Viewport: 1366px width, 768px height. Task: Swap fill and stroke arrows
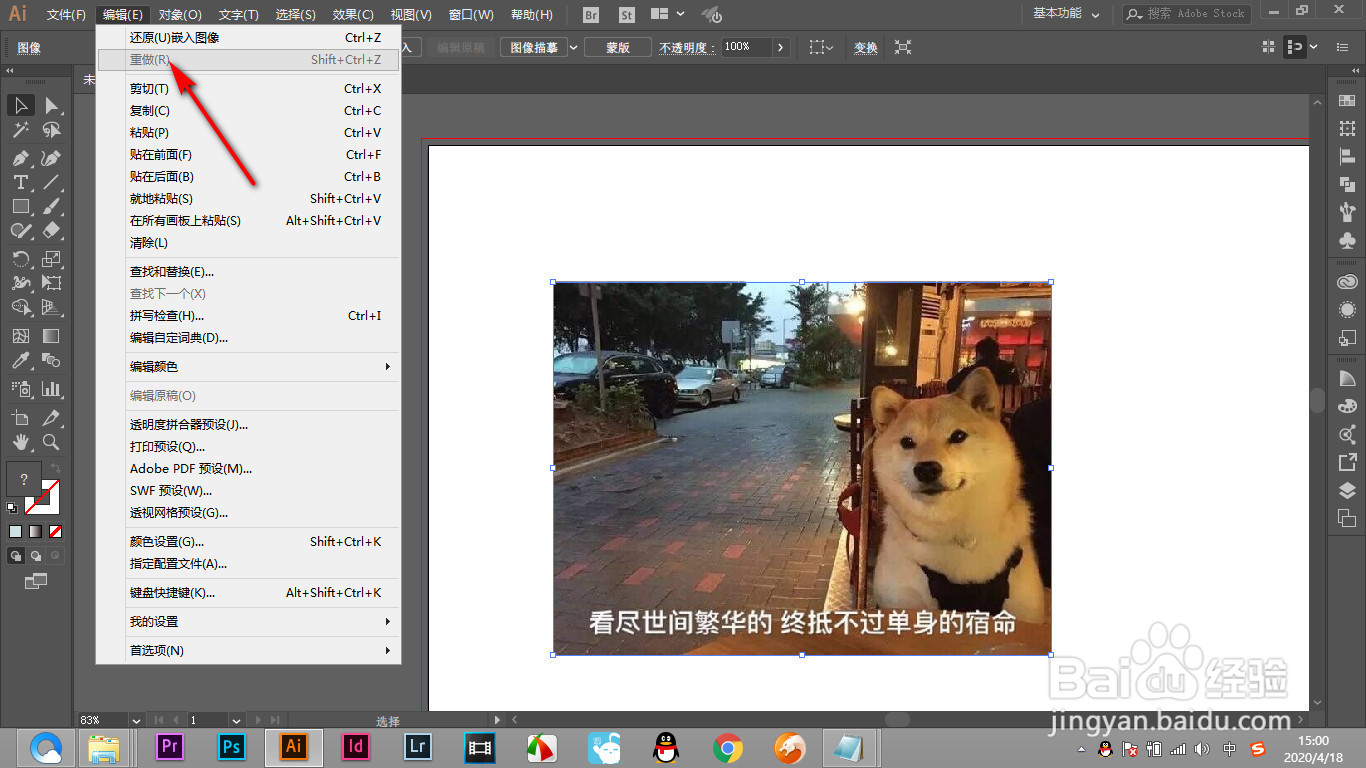(x=57, y=467)
